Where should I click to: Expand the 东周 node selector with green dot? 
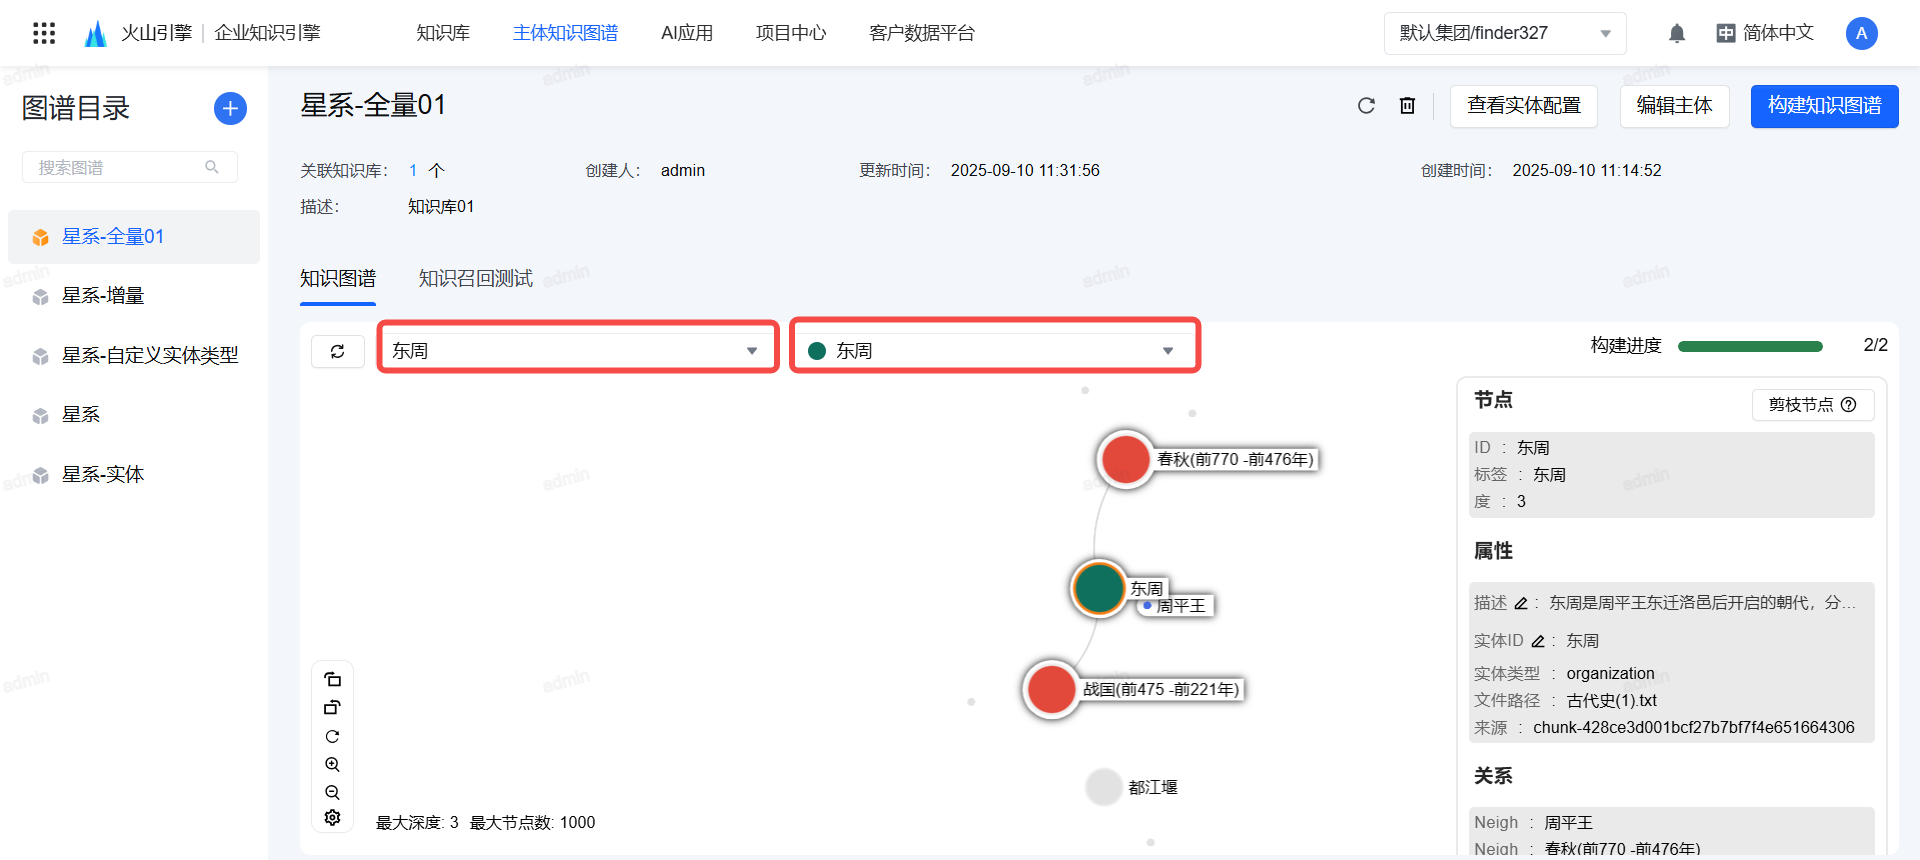(x=995, y=350)
